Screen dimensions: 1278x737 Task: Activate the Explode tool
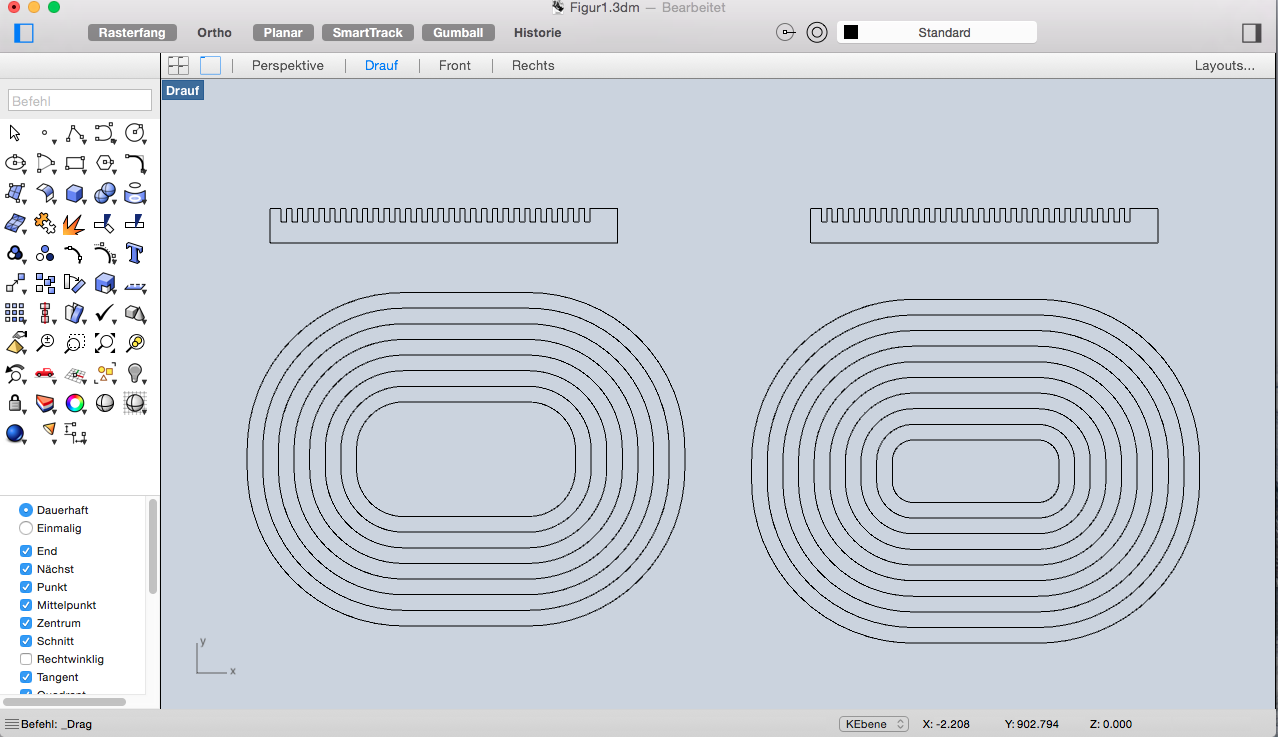click(74, 223)
